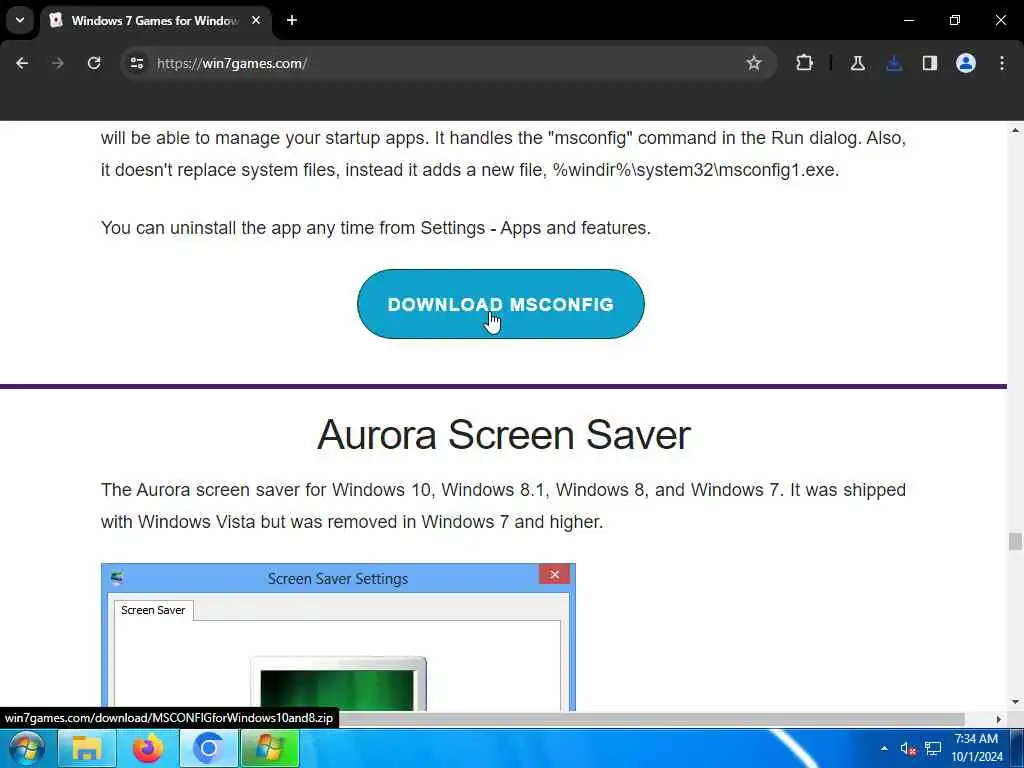1024x768 pixels.
Task: Show the downloads tray
Action: 894,63
